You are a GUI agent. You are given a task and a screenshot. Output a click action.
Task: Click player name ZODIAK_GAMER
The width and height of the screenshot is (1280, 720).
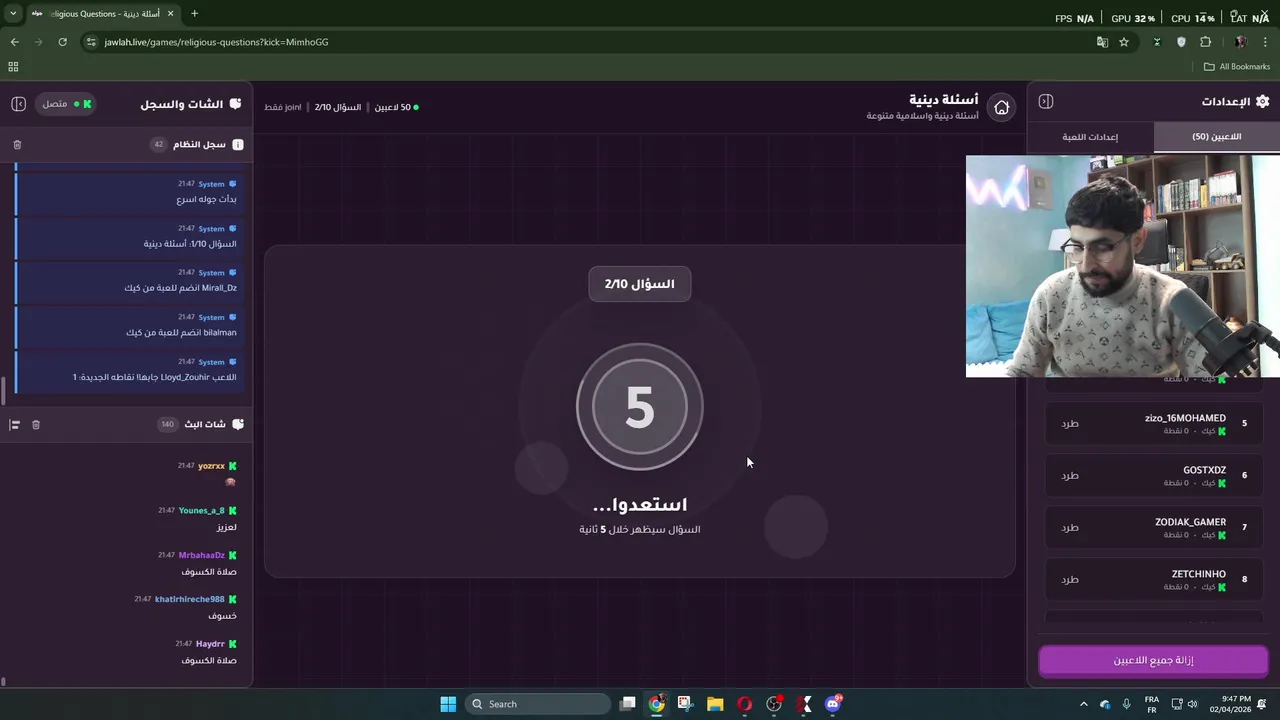1190,522
